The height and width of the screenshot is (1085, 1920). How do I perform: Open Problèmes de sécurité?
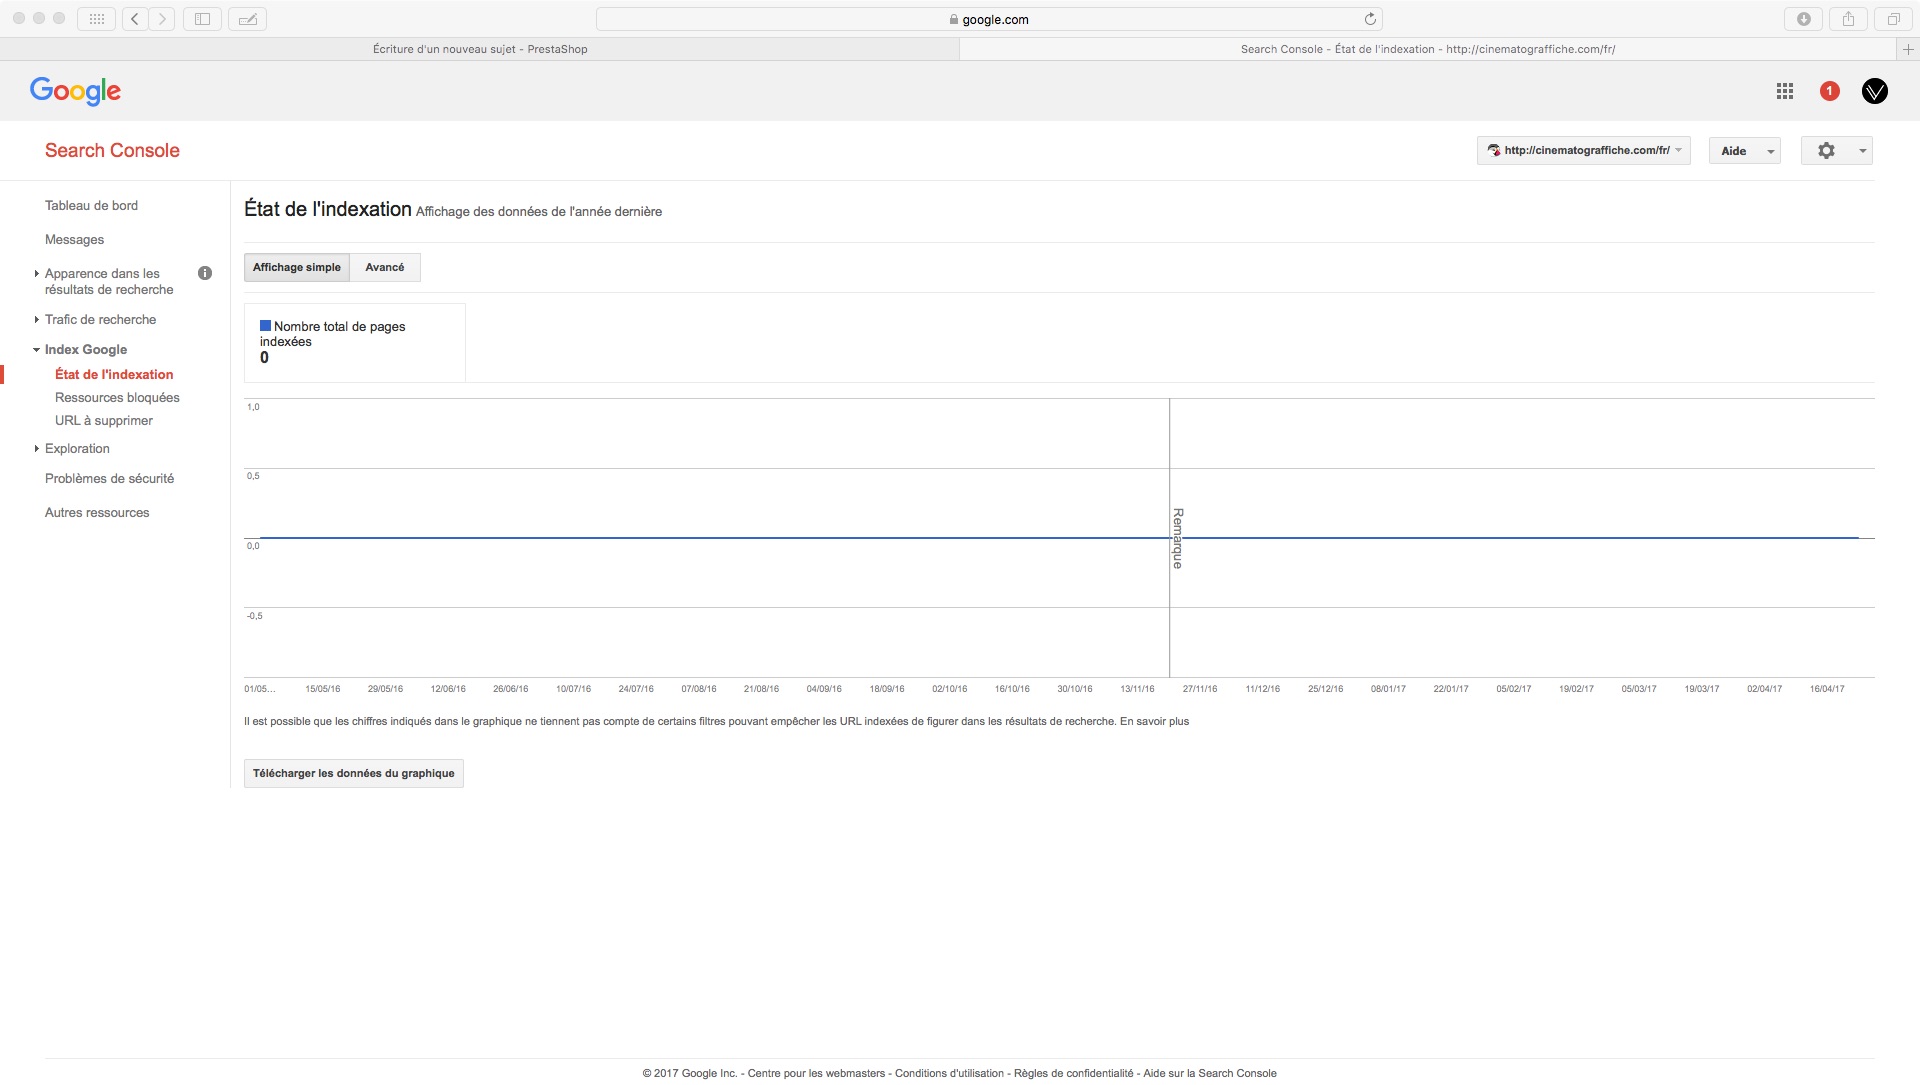pos(109,479)
